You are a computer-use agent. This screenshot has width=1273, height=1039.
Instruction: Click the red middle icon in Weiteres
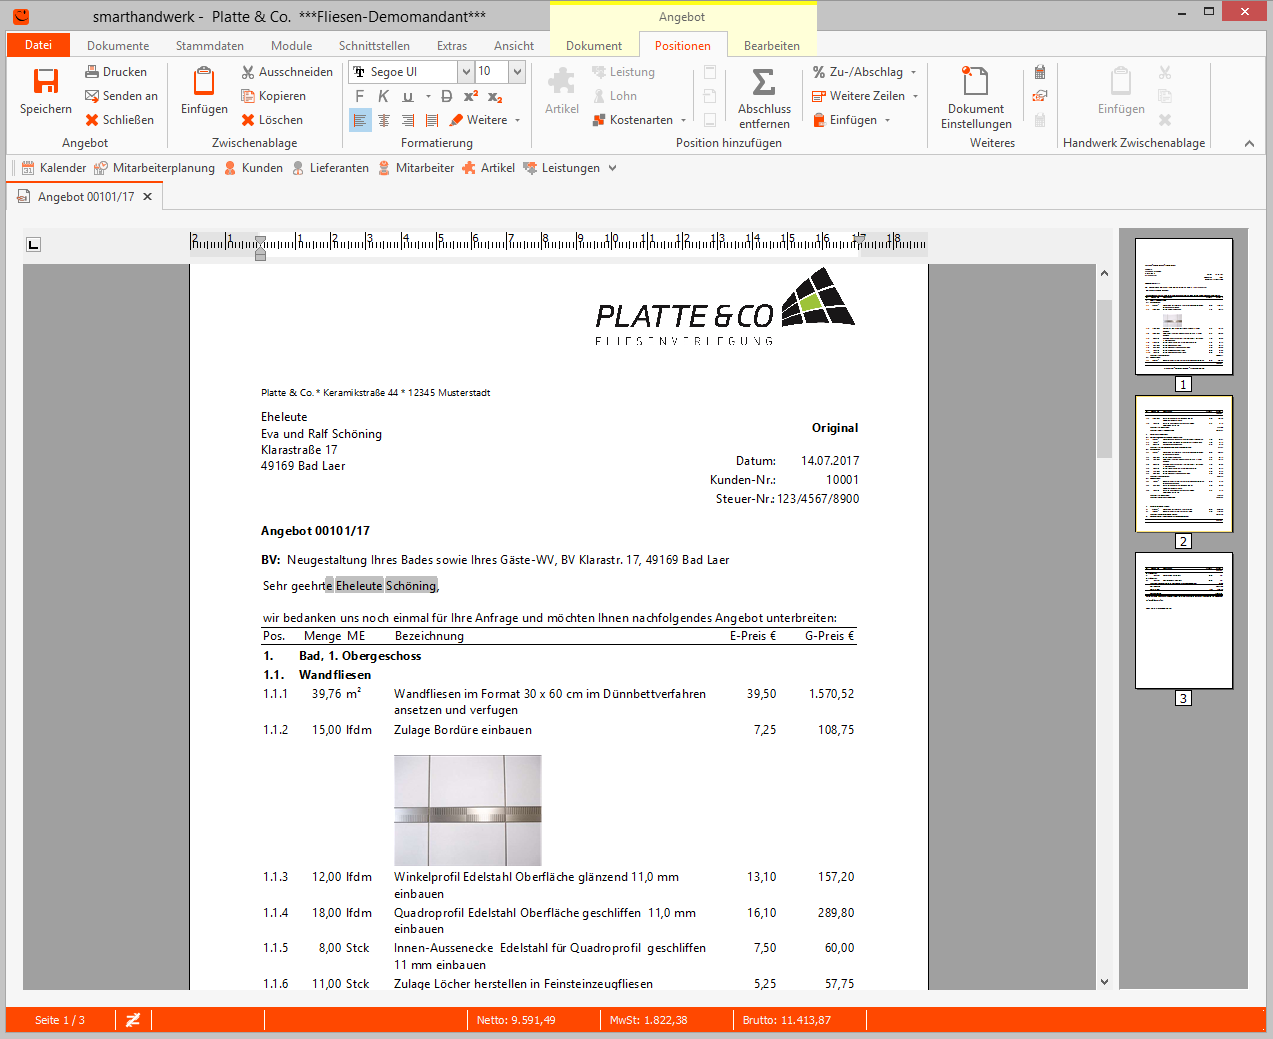(1040, 96)
